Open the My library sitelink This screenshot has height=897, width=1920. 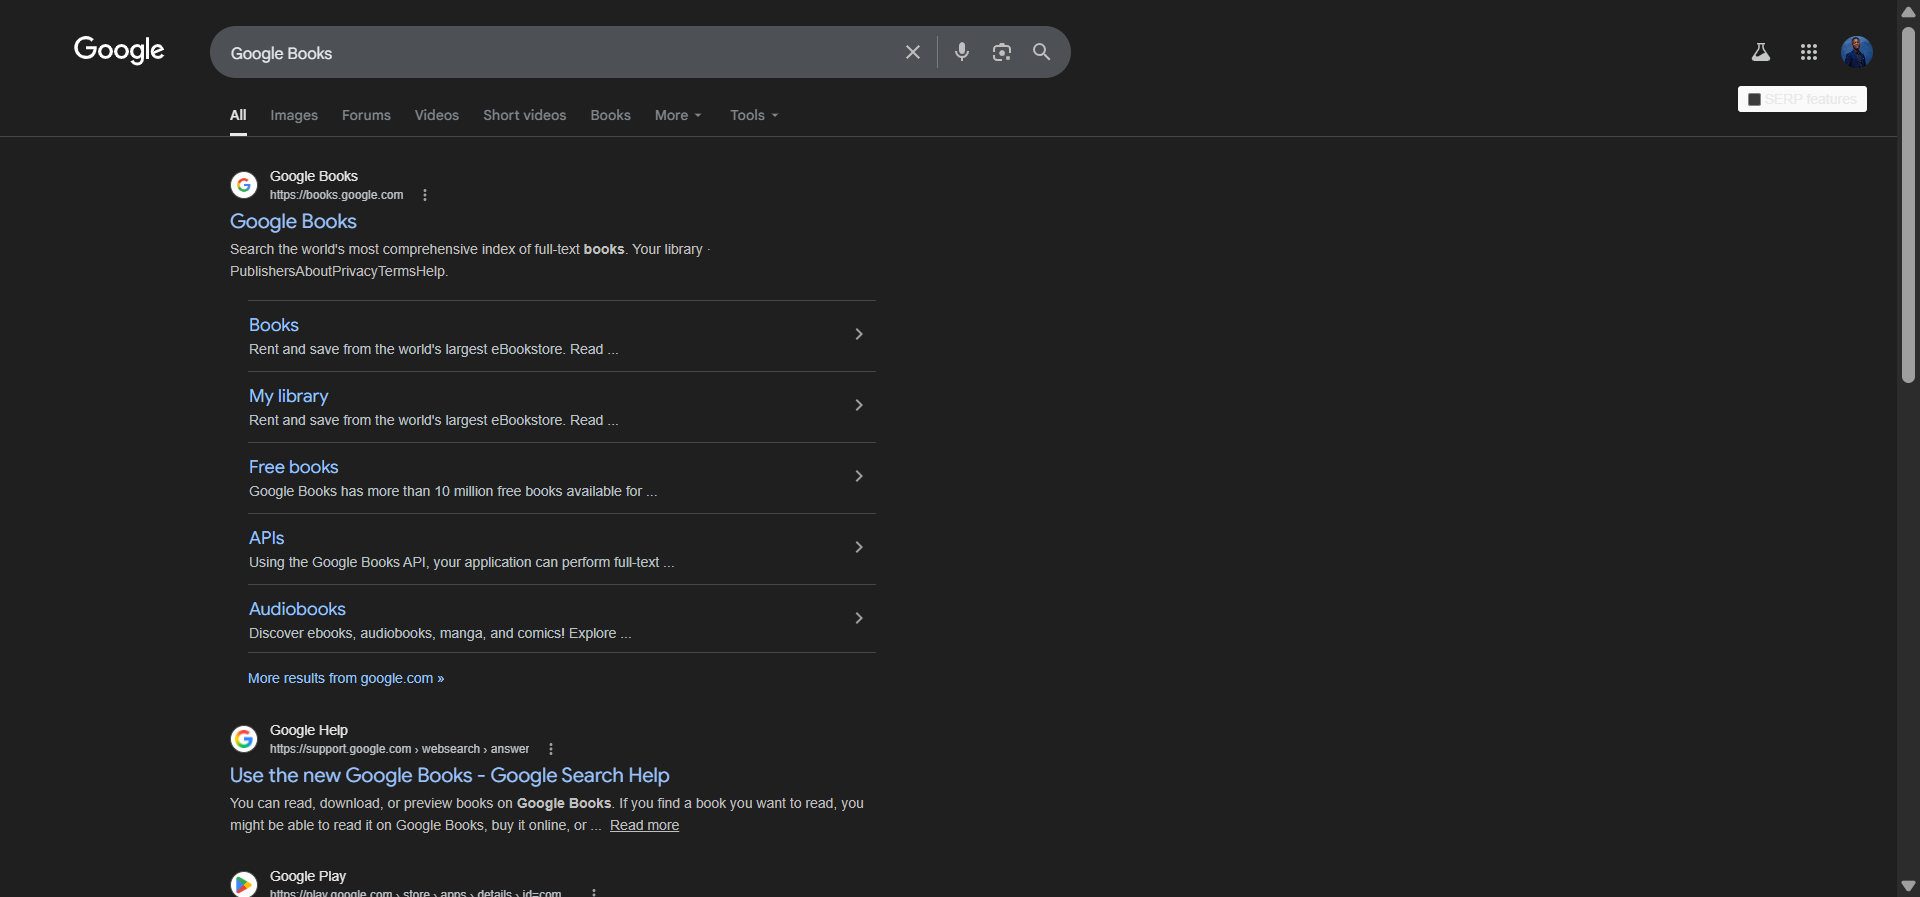288,396
